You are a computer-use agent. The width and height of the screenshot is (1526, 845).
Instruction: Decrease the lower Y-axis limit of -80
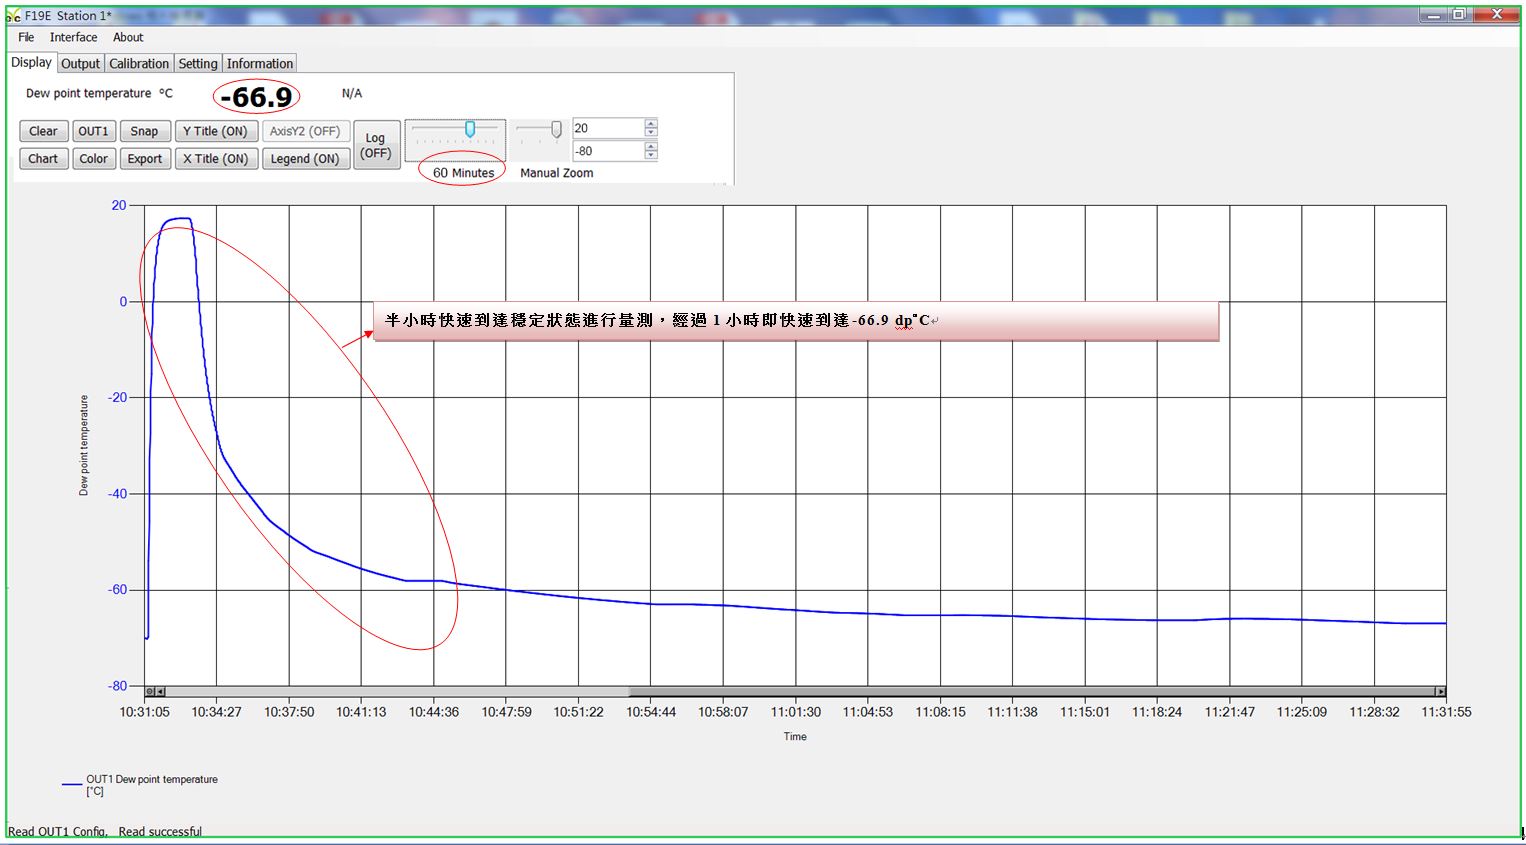pos(651,155)
